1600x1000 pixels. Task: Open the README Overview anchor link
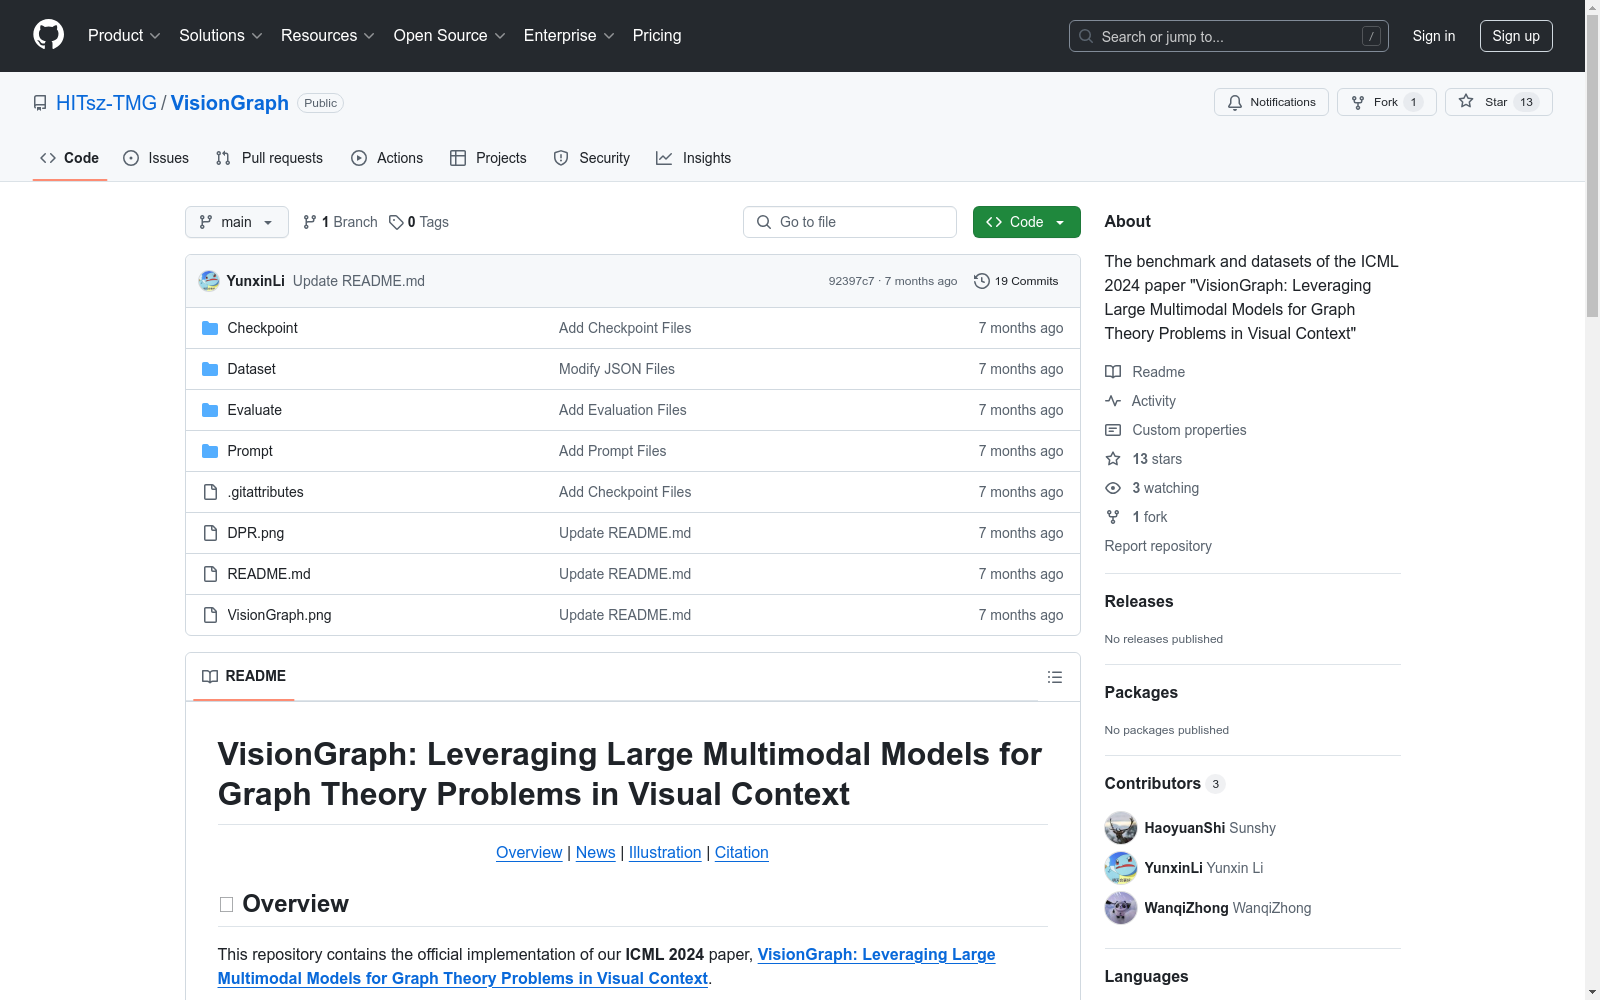click(529, 852)
